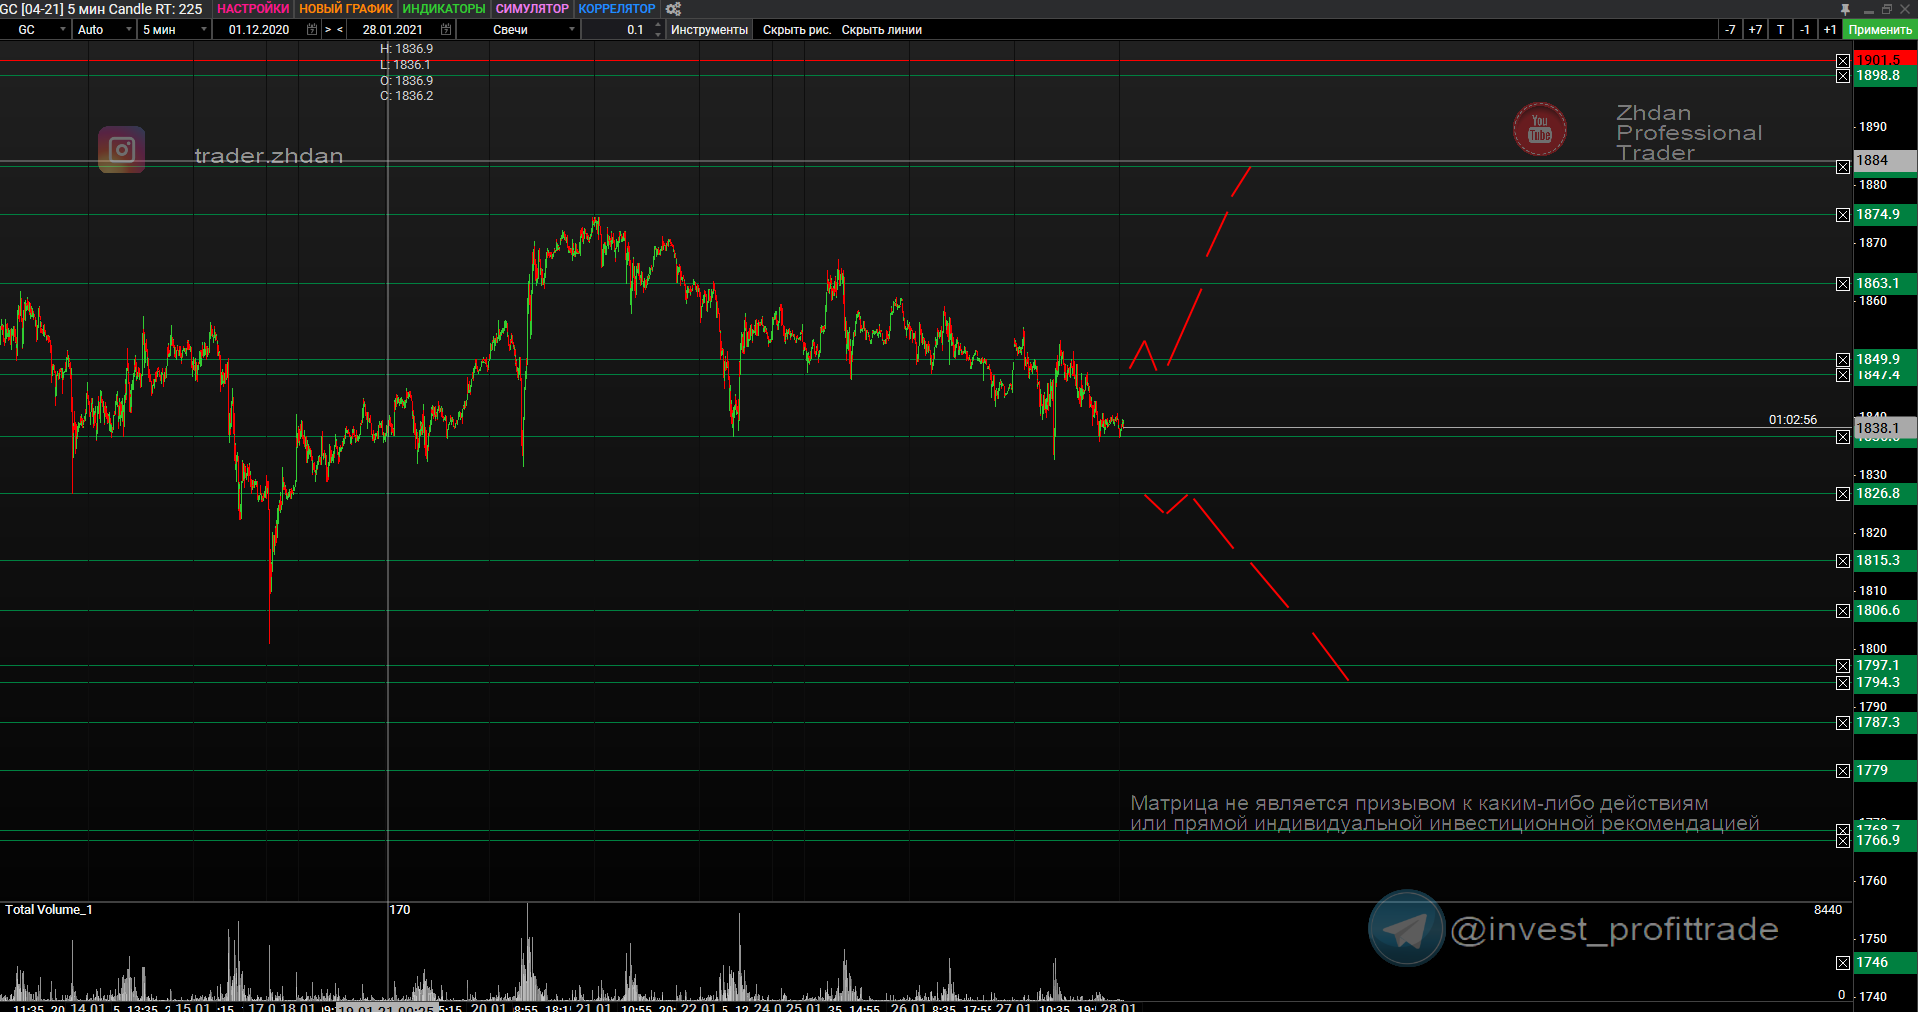Remove the 1794.3 level line
This screenshot has height=1012, width=1918.
pyautogui.click(x=1843, y=683)
